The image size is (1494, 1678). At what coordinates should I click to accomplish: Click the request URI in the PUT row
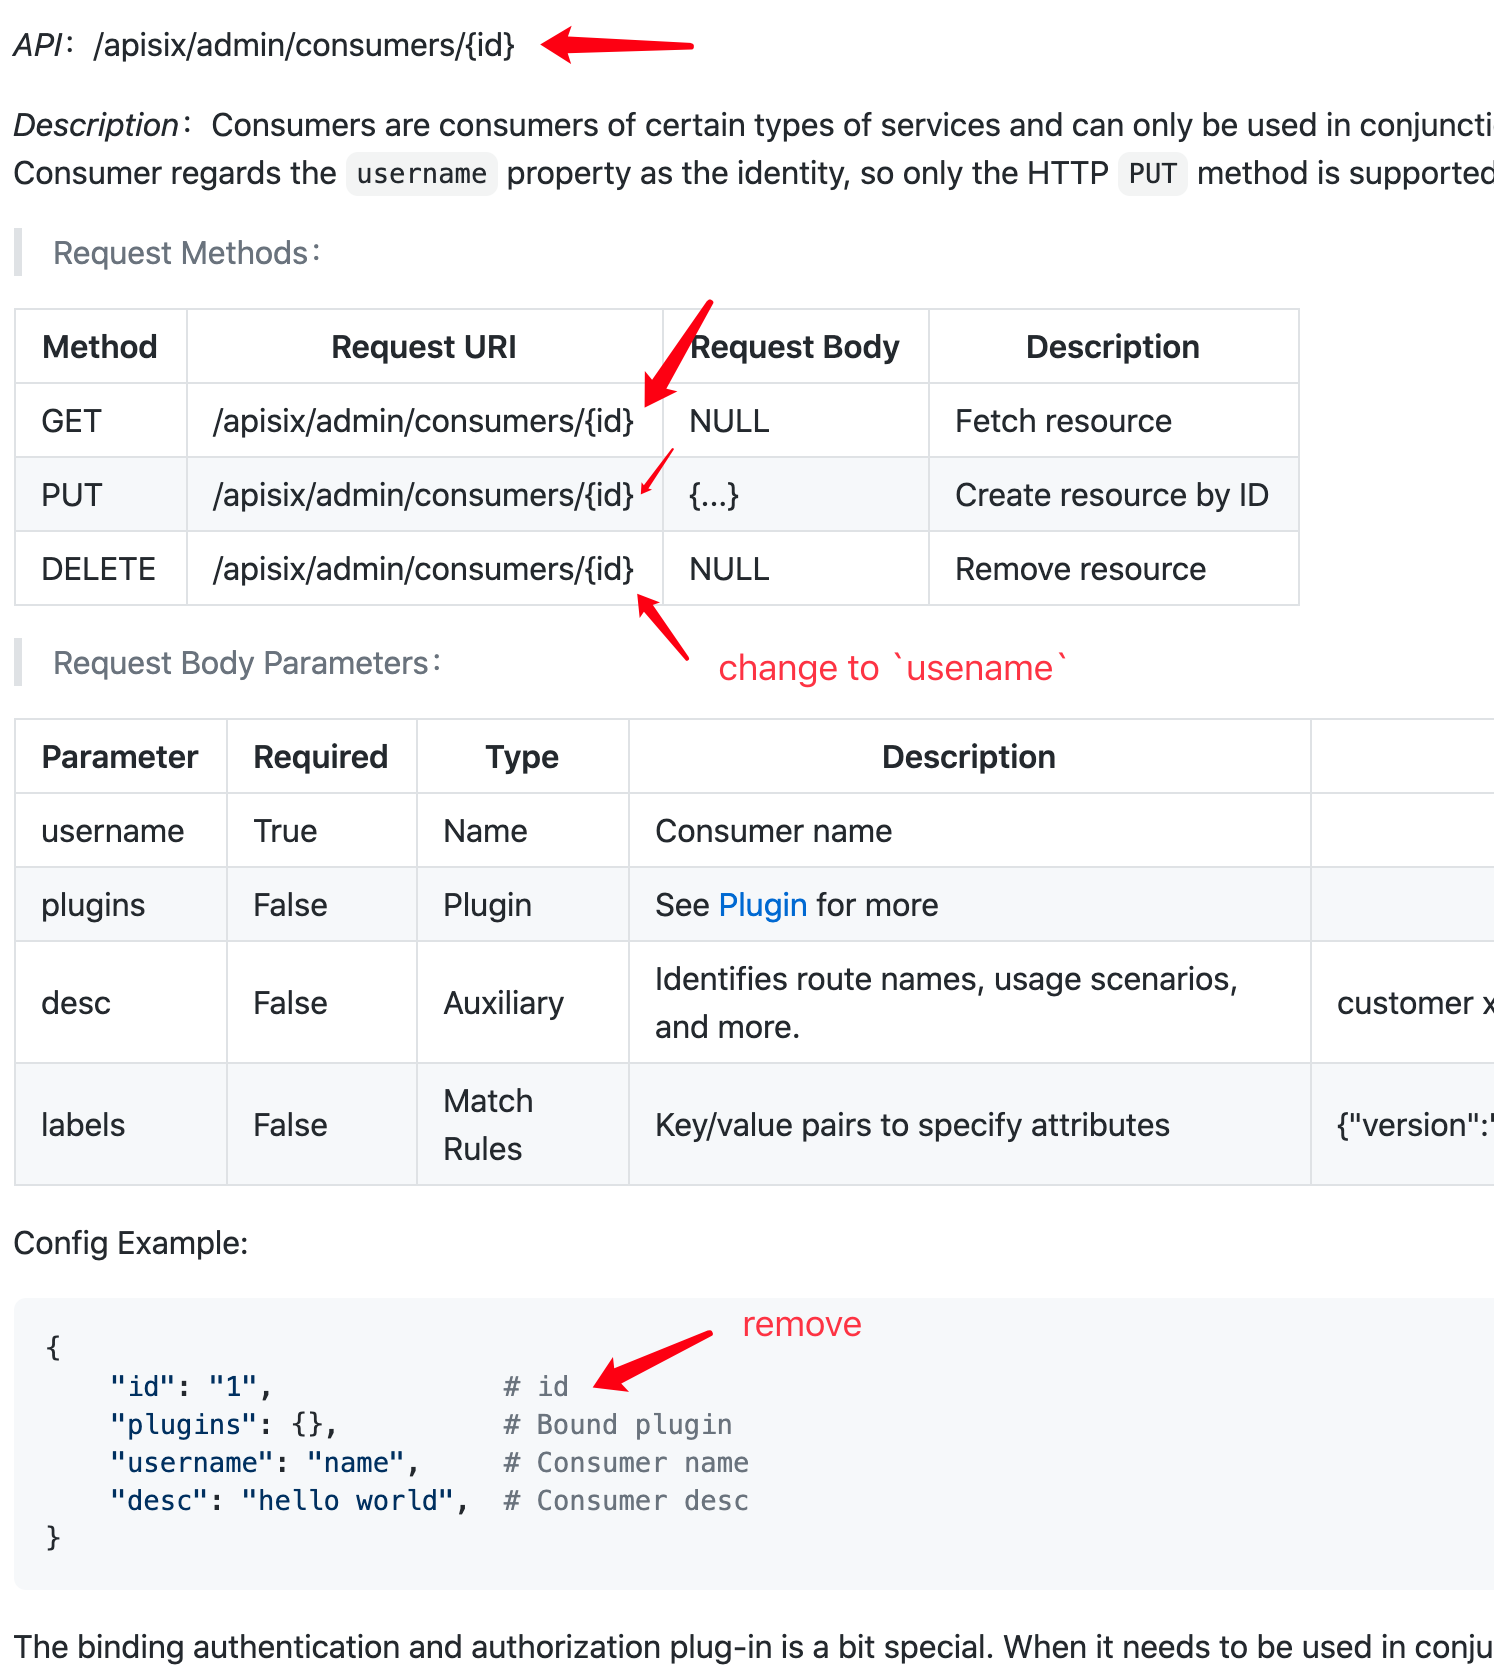click(x=423, y=495)
